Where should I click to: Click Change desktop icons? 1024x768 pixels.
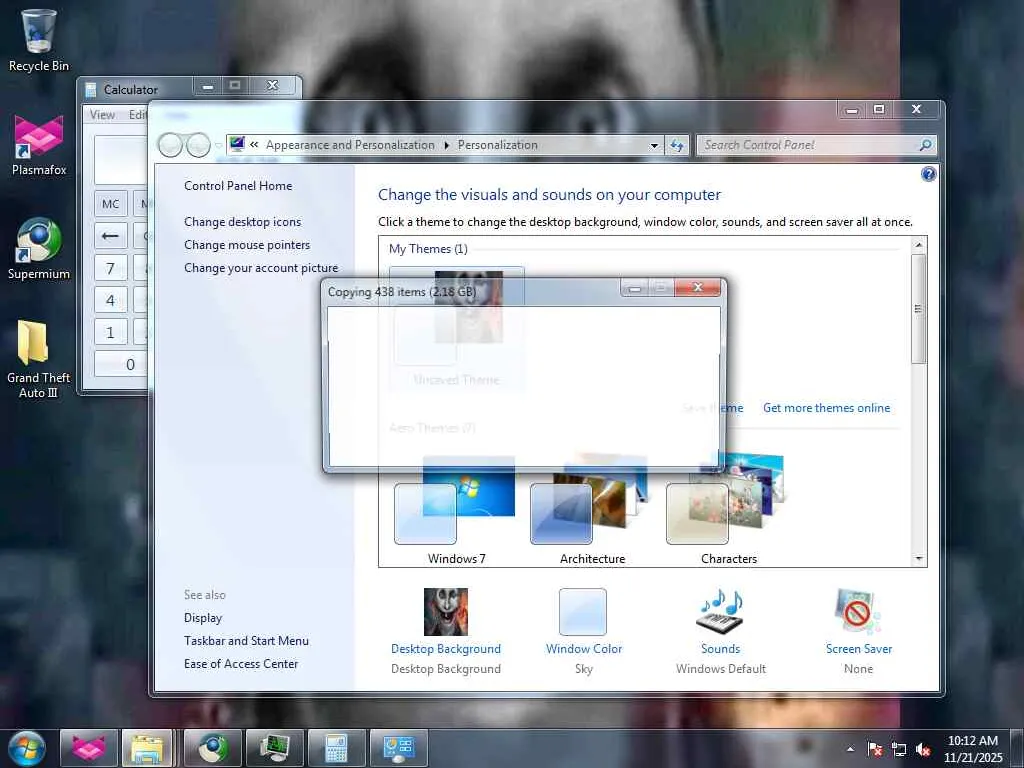[242, 221]
